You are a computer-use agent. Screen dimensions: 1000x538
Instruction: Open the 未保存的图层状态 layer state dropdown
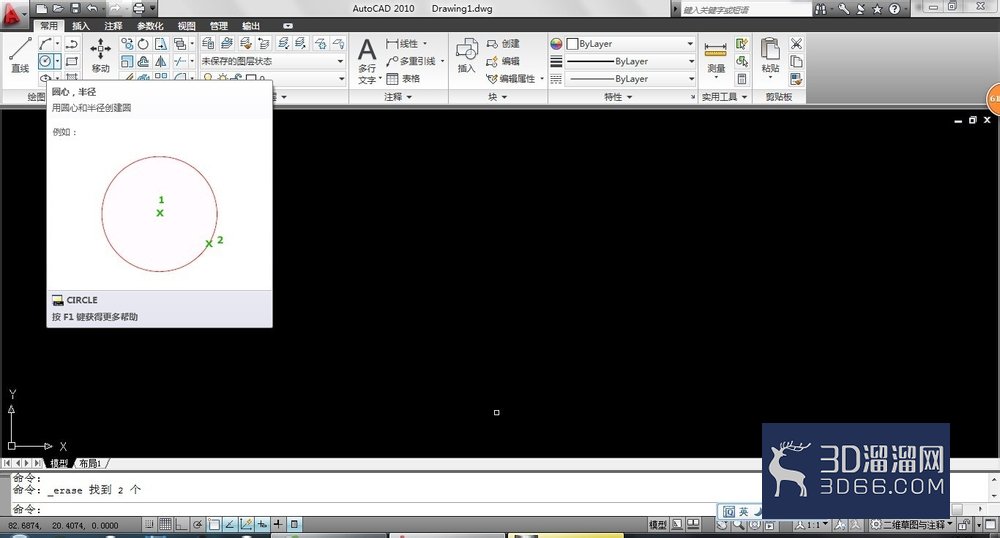[273, 61]
